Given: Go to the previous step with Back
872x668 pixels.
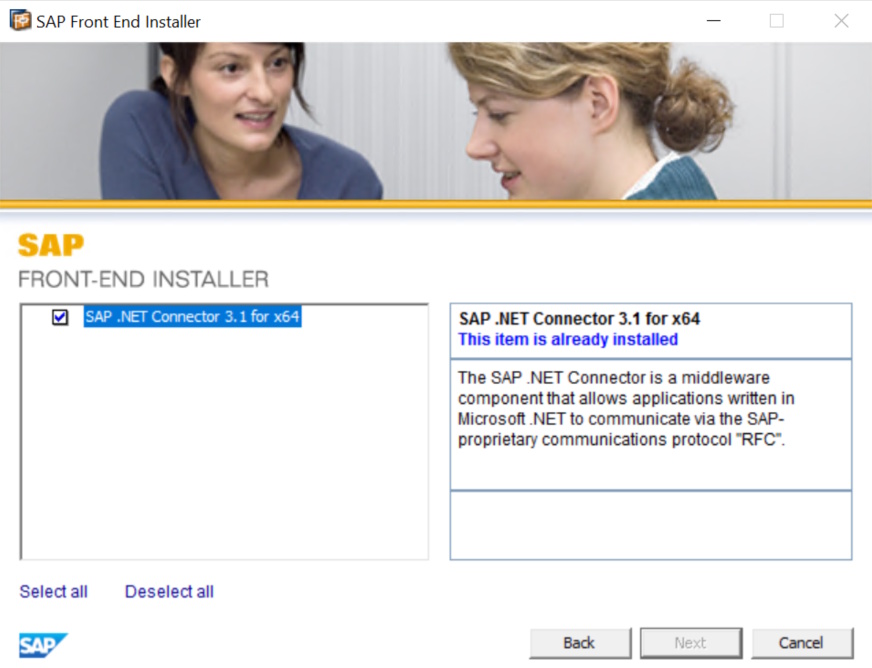Looking at the screenshot, I should point(580,643).
